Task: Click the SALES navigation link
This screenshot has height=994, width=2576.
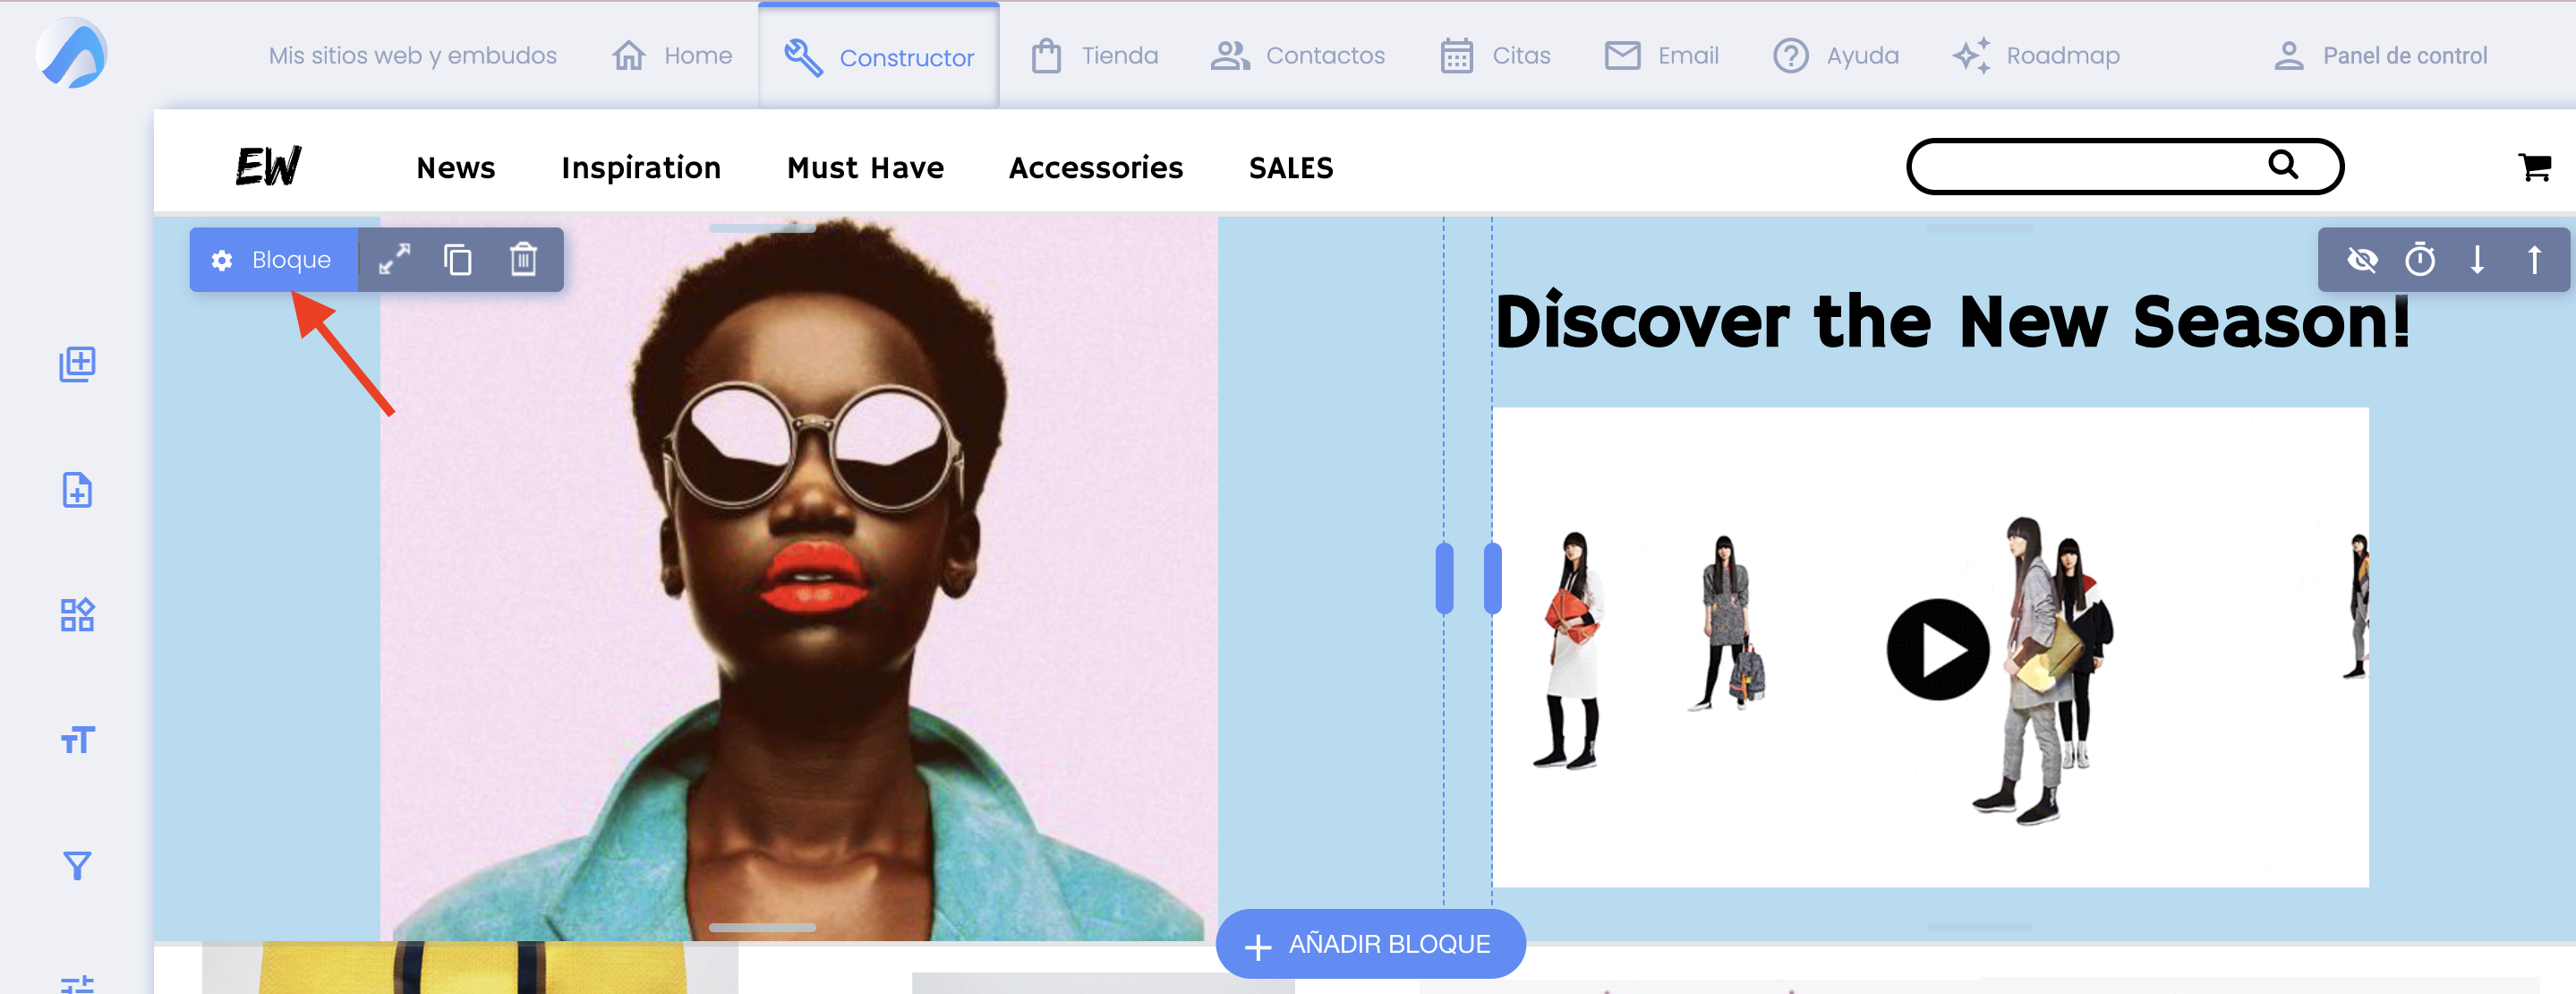Action: pyautogui.click(x=1291, y=168)
